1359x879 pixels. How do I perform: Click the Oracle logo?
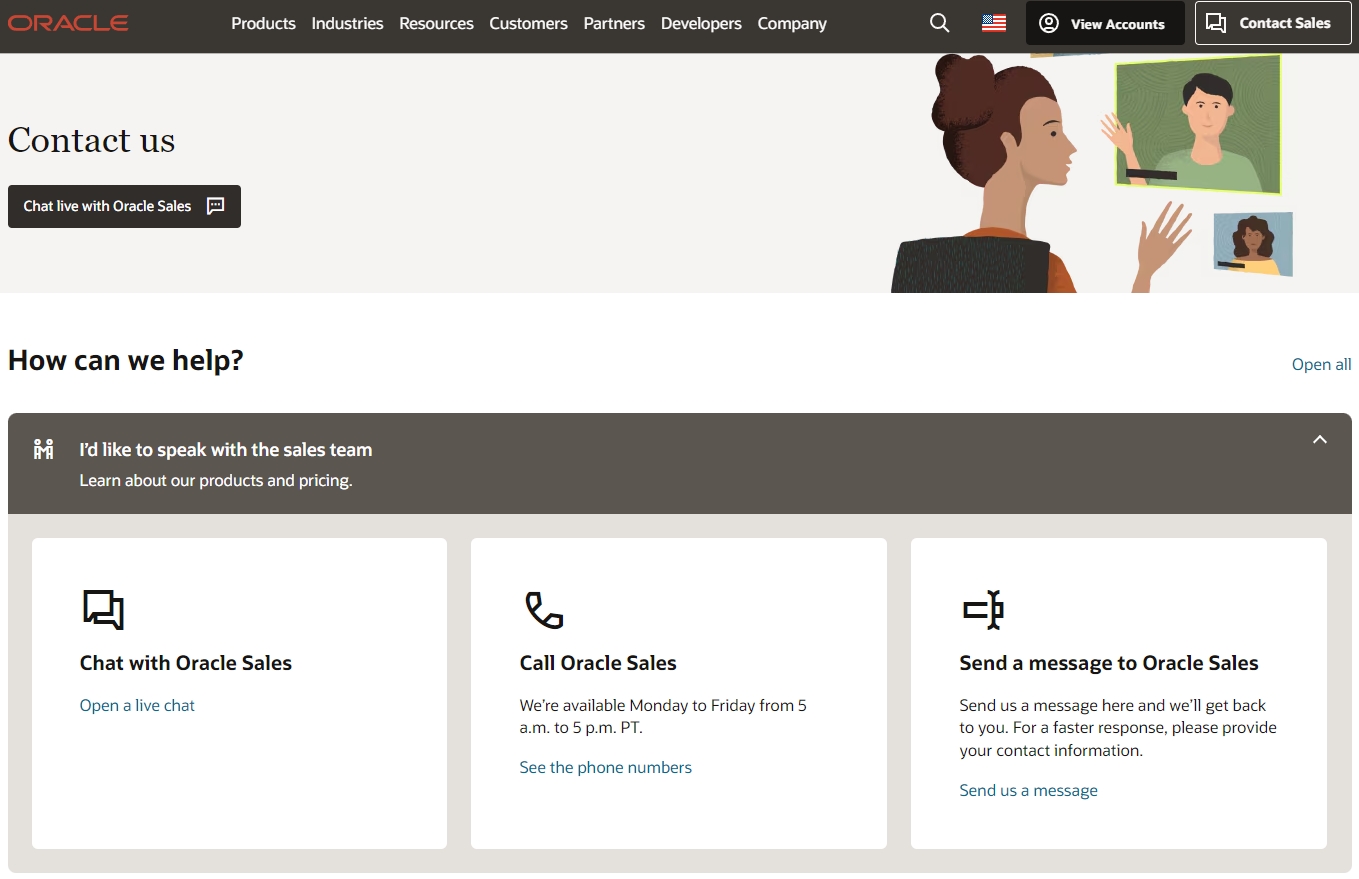[x=68, y=23]
